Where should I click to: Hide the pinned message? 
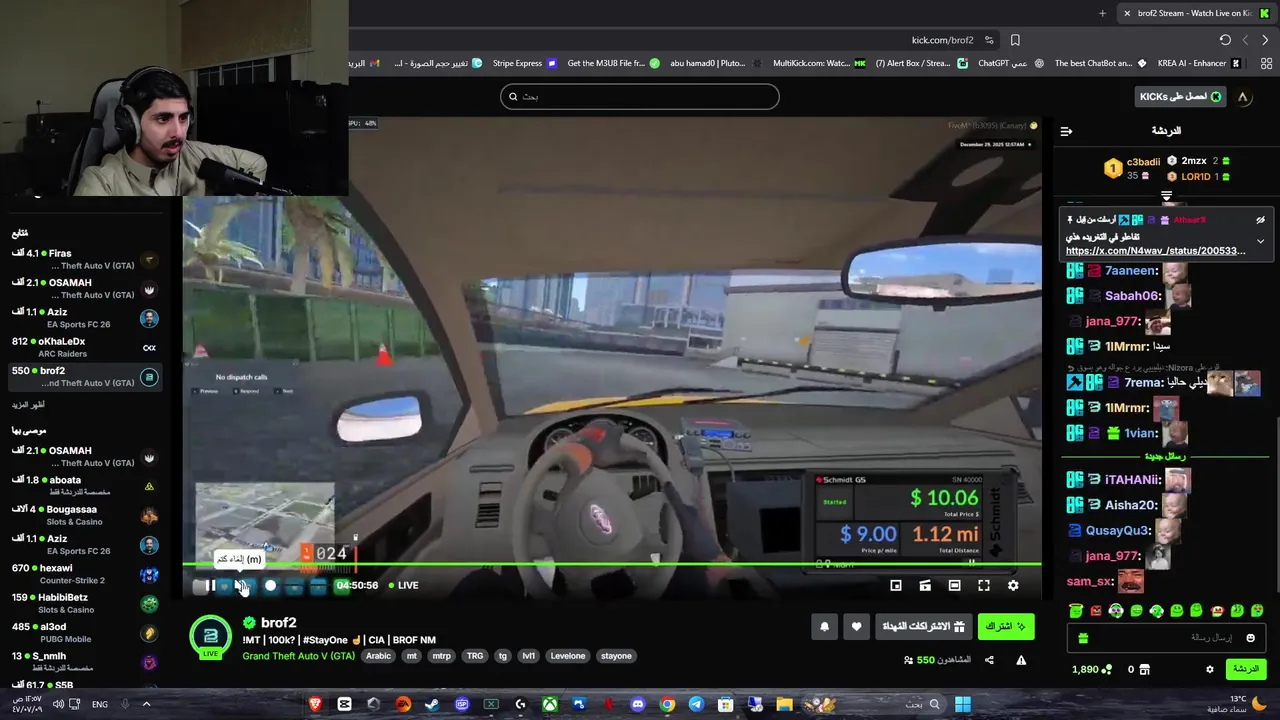coord(1260,220)
